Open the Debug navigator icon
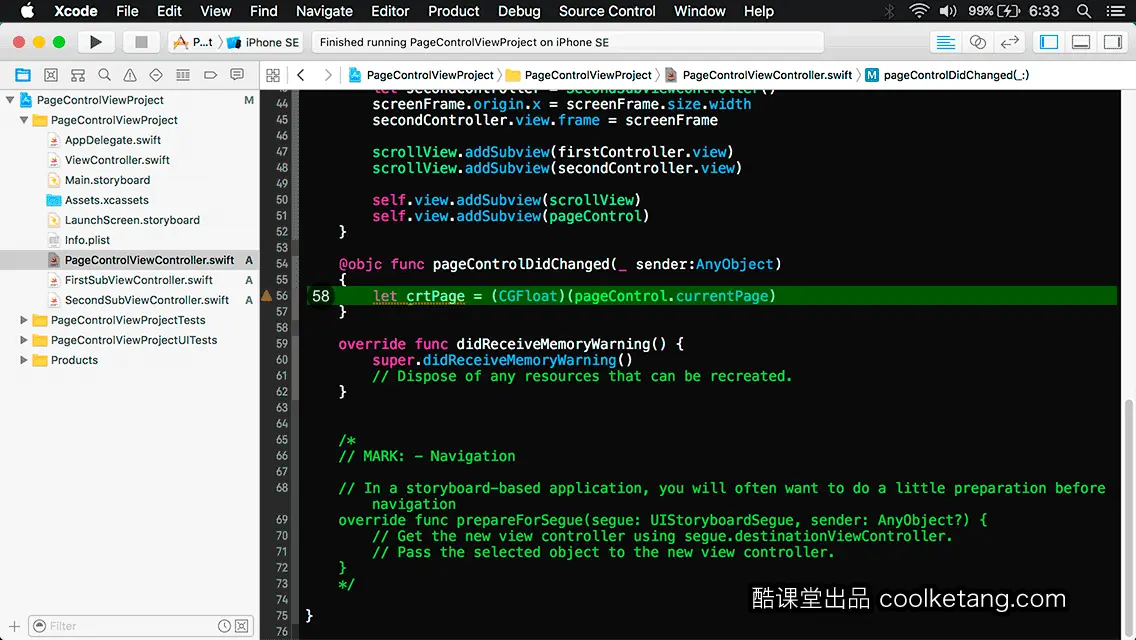The height and width of the screenshot is (640, 1136). click(183, 75)
